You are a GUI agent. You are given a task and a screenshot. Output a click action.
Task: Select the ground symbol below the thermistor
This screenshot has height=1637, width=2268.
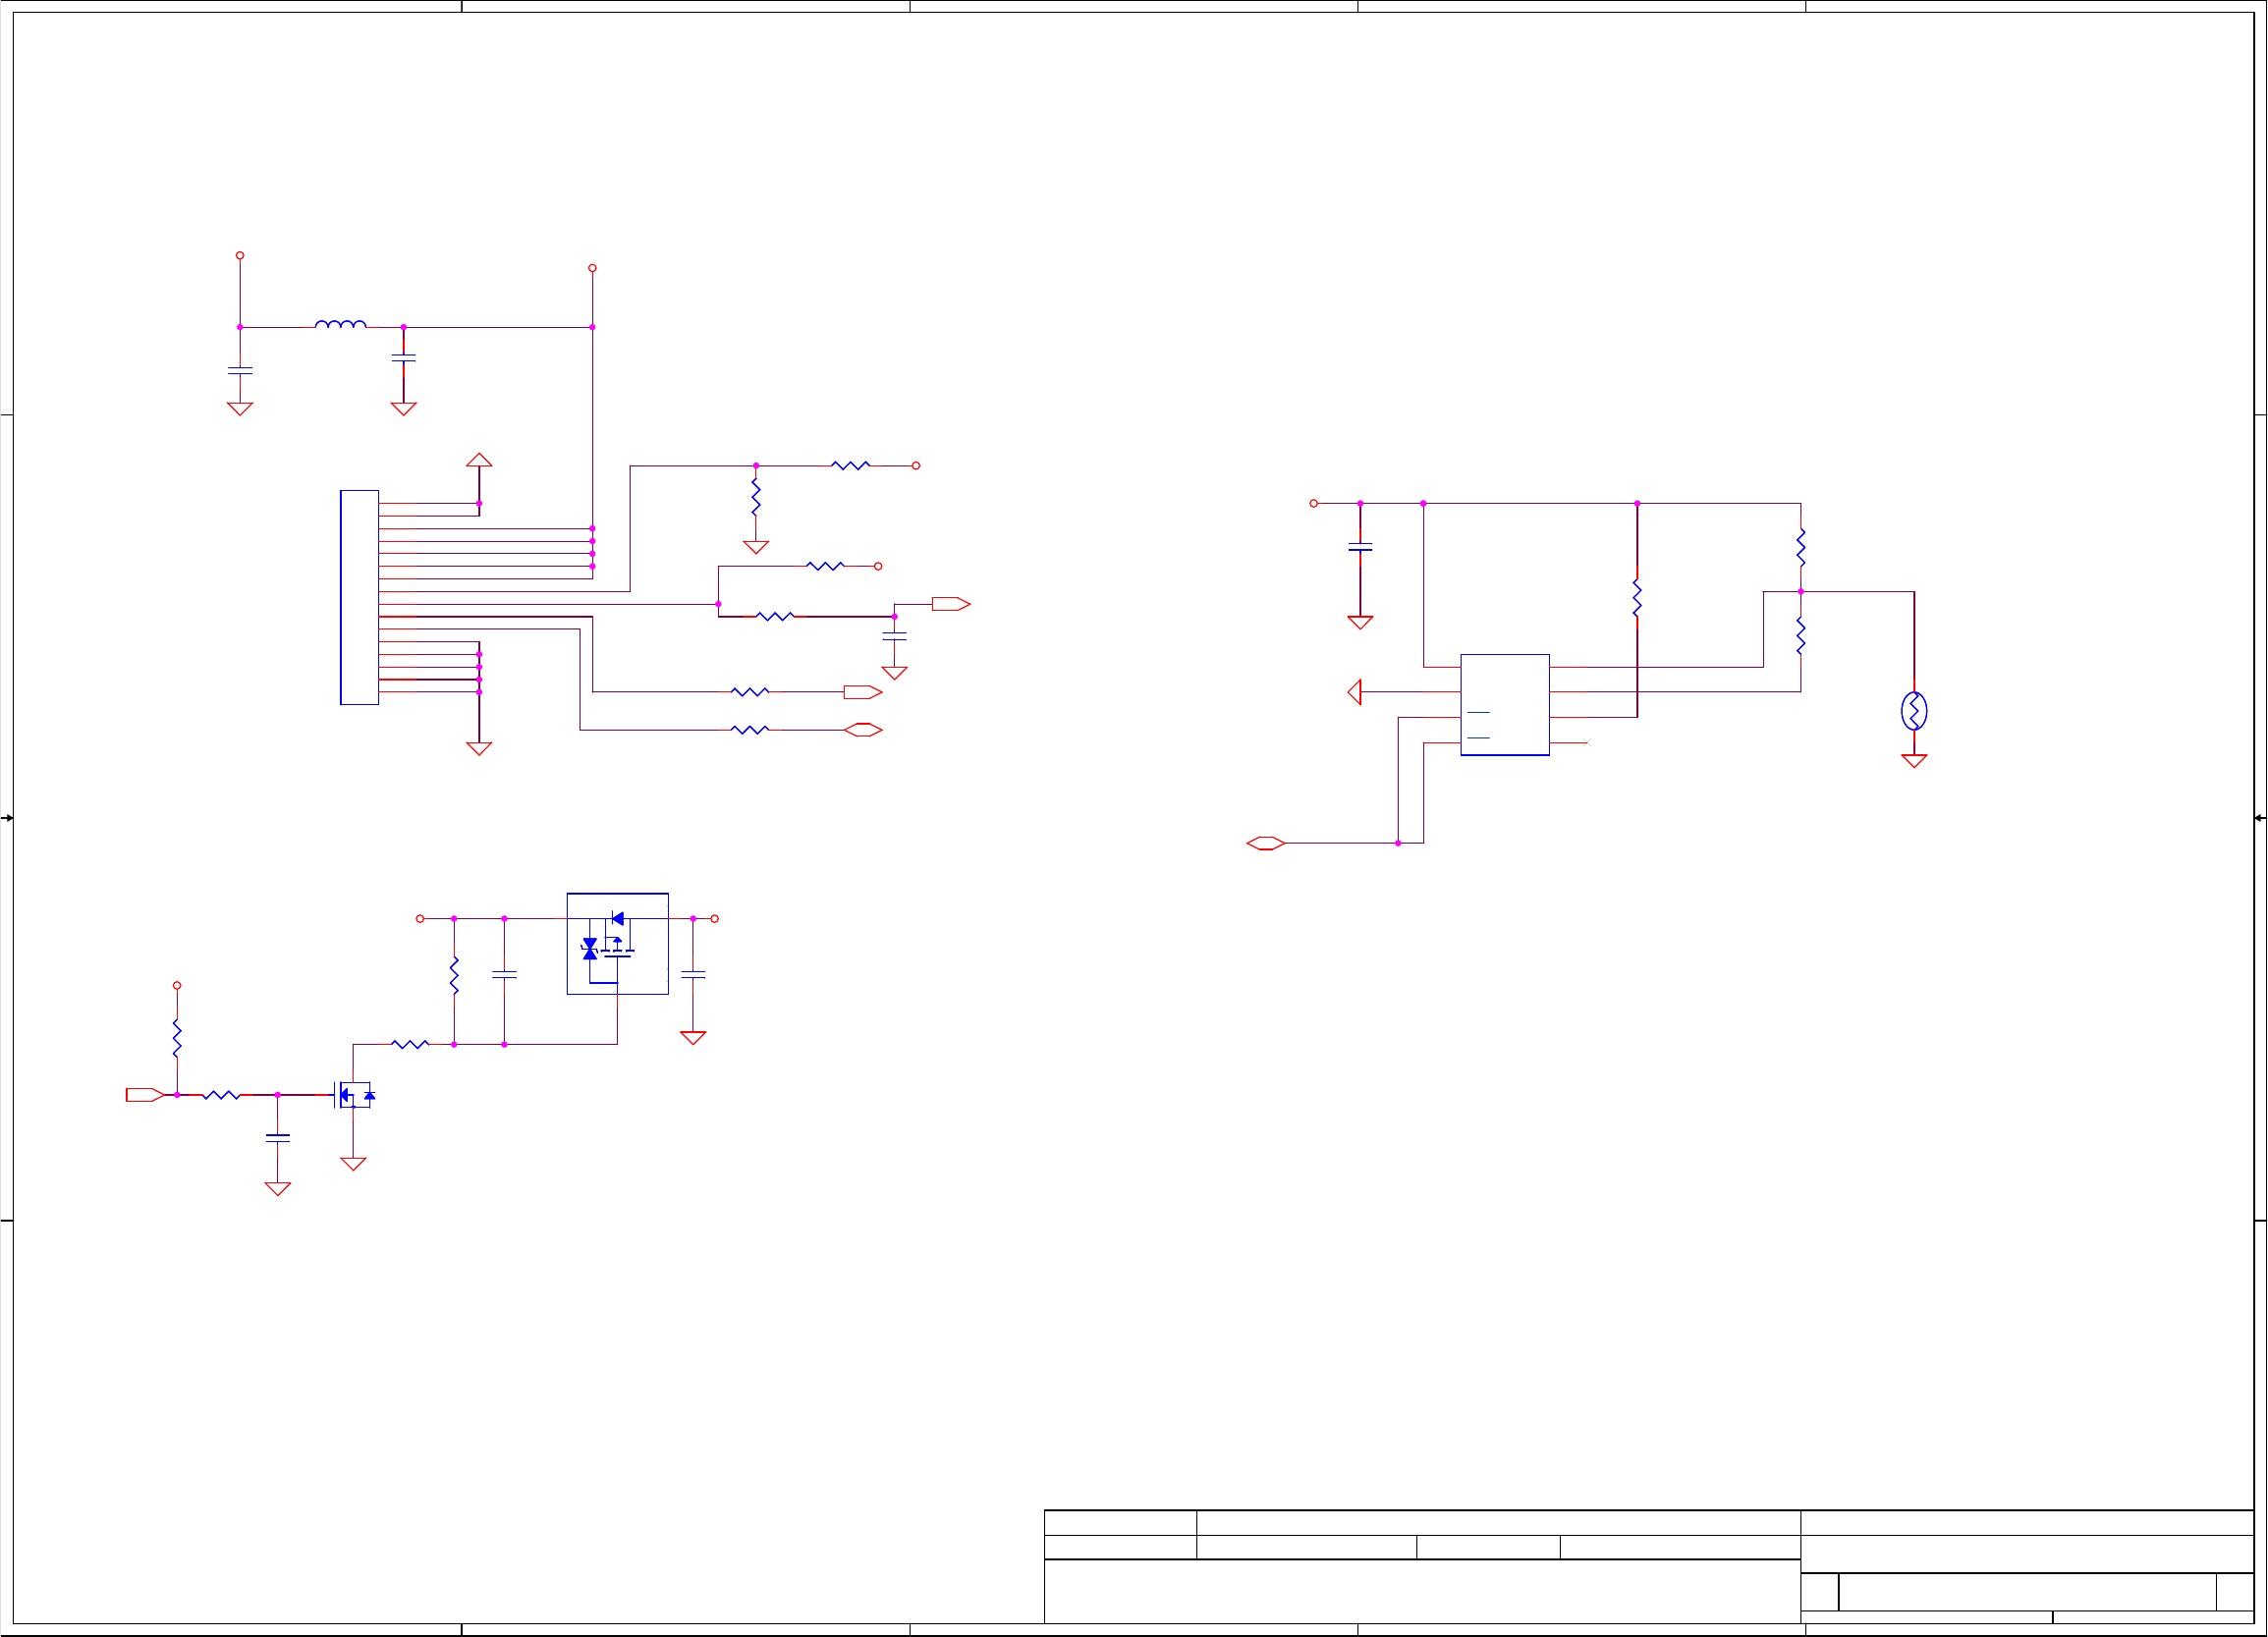(x=1913, y=761)
